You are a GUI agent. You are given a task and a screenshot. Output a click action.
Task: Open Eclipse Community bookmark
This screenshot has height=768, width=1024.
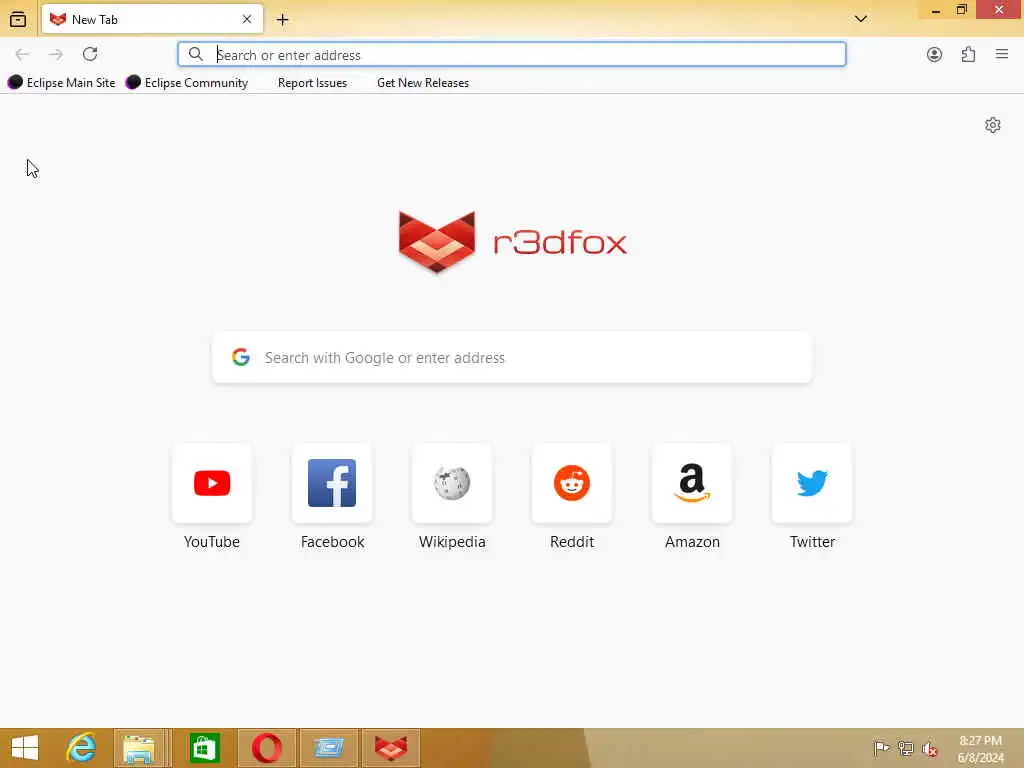[x=187, y=82]
